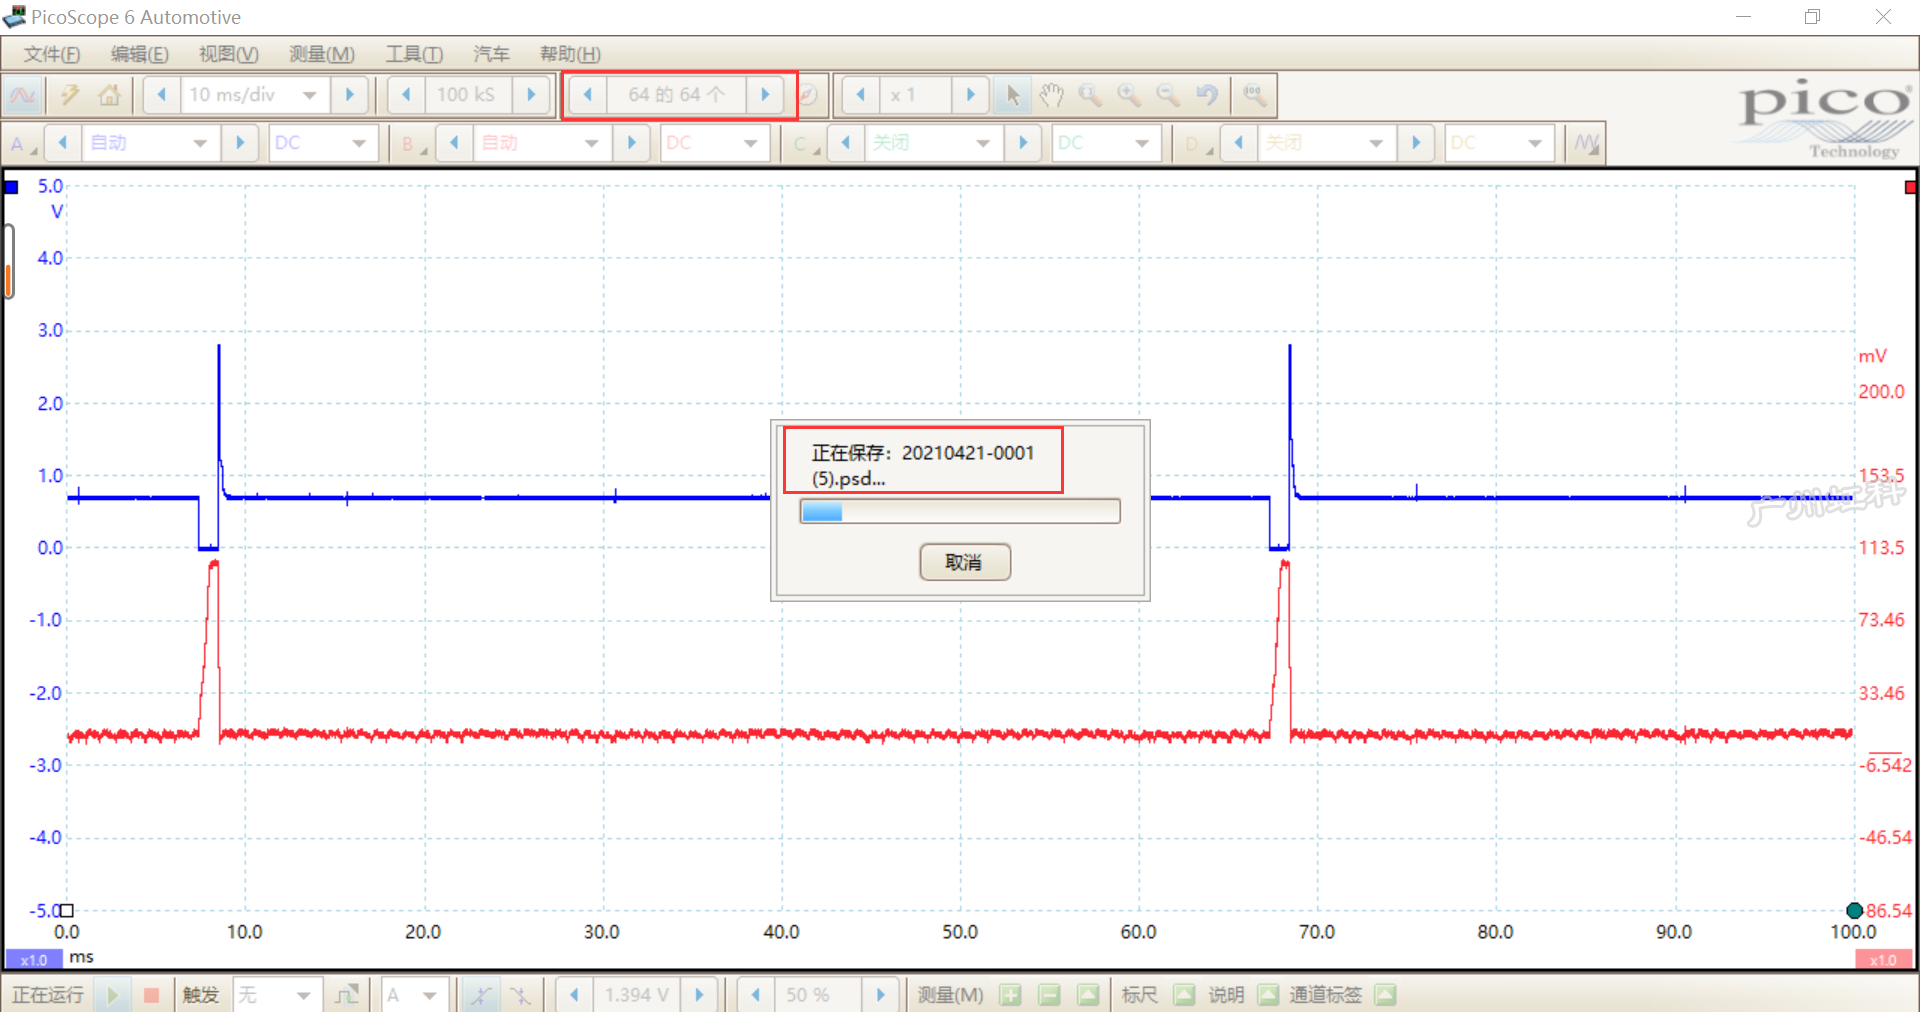Image resolution: width=1920 pixels, height=1012 pixels.
Task: Click the delete measurement minus icon
Action: (1049, 995)
